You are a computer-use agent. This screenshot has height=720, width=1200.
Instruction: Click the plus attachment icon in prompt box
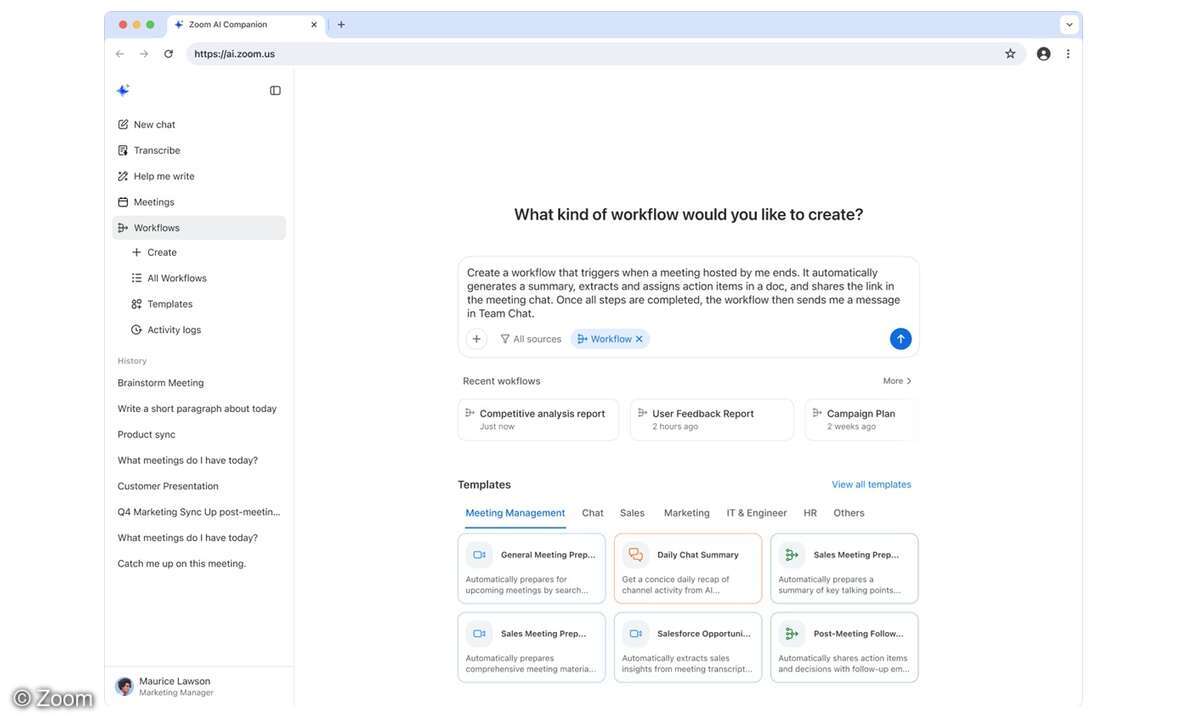(x=477, y=339)
